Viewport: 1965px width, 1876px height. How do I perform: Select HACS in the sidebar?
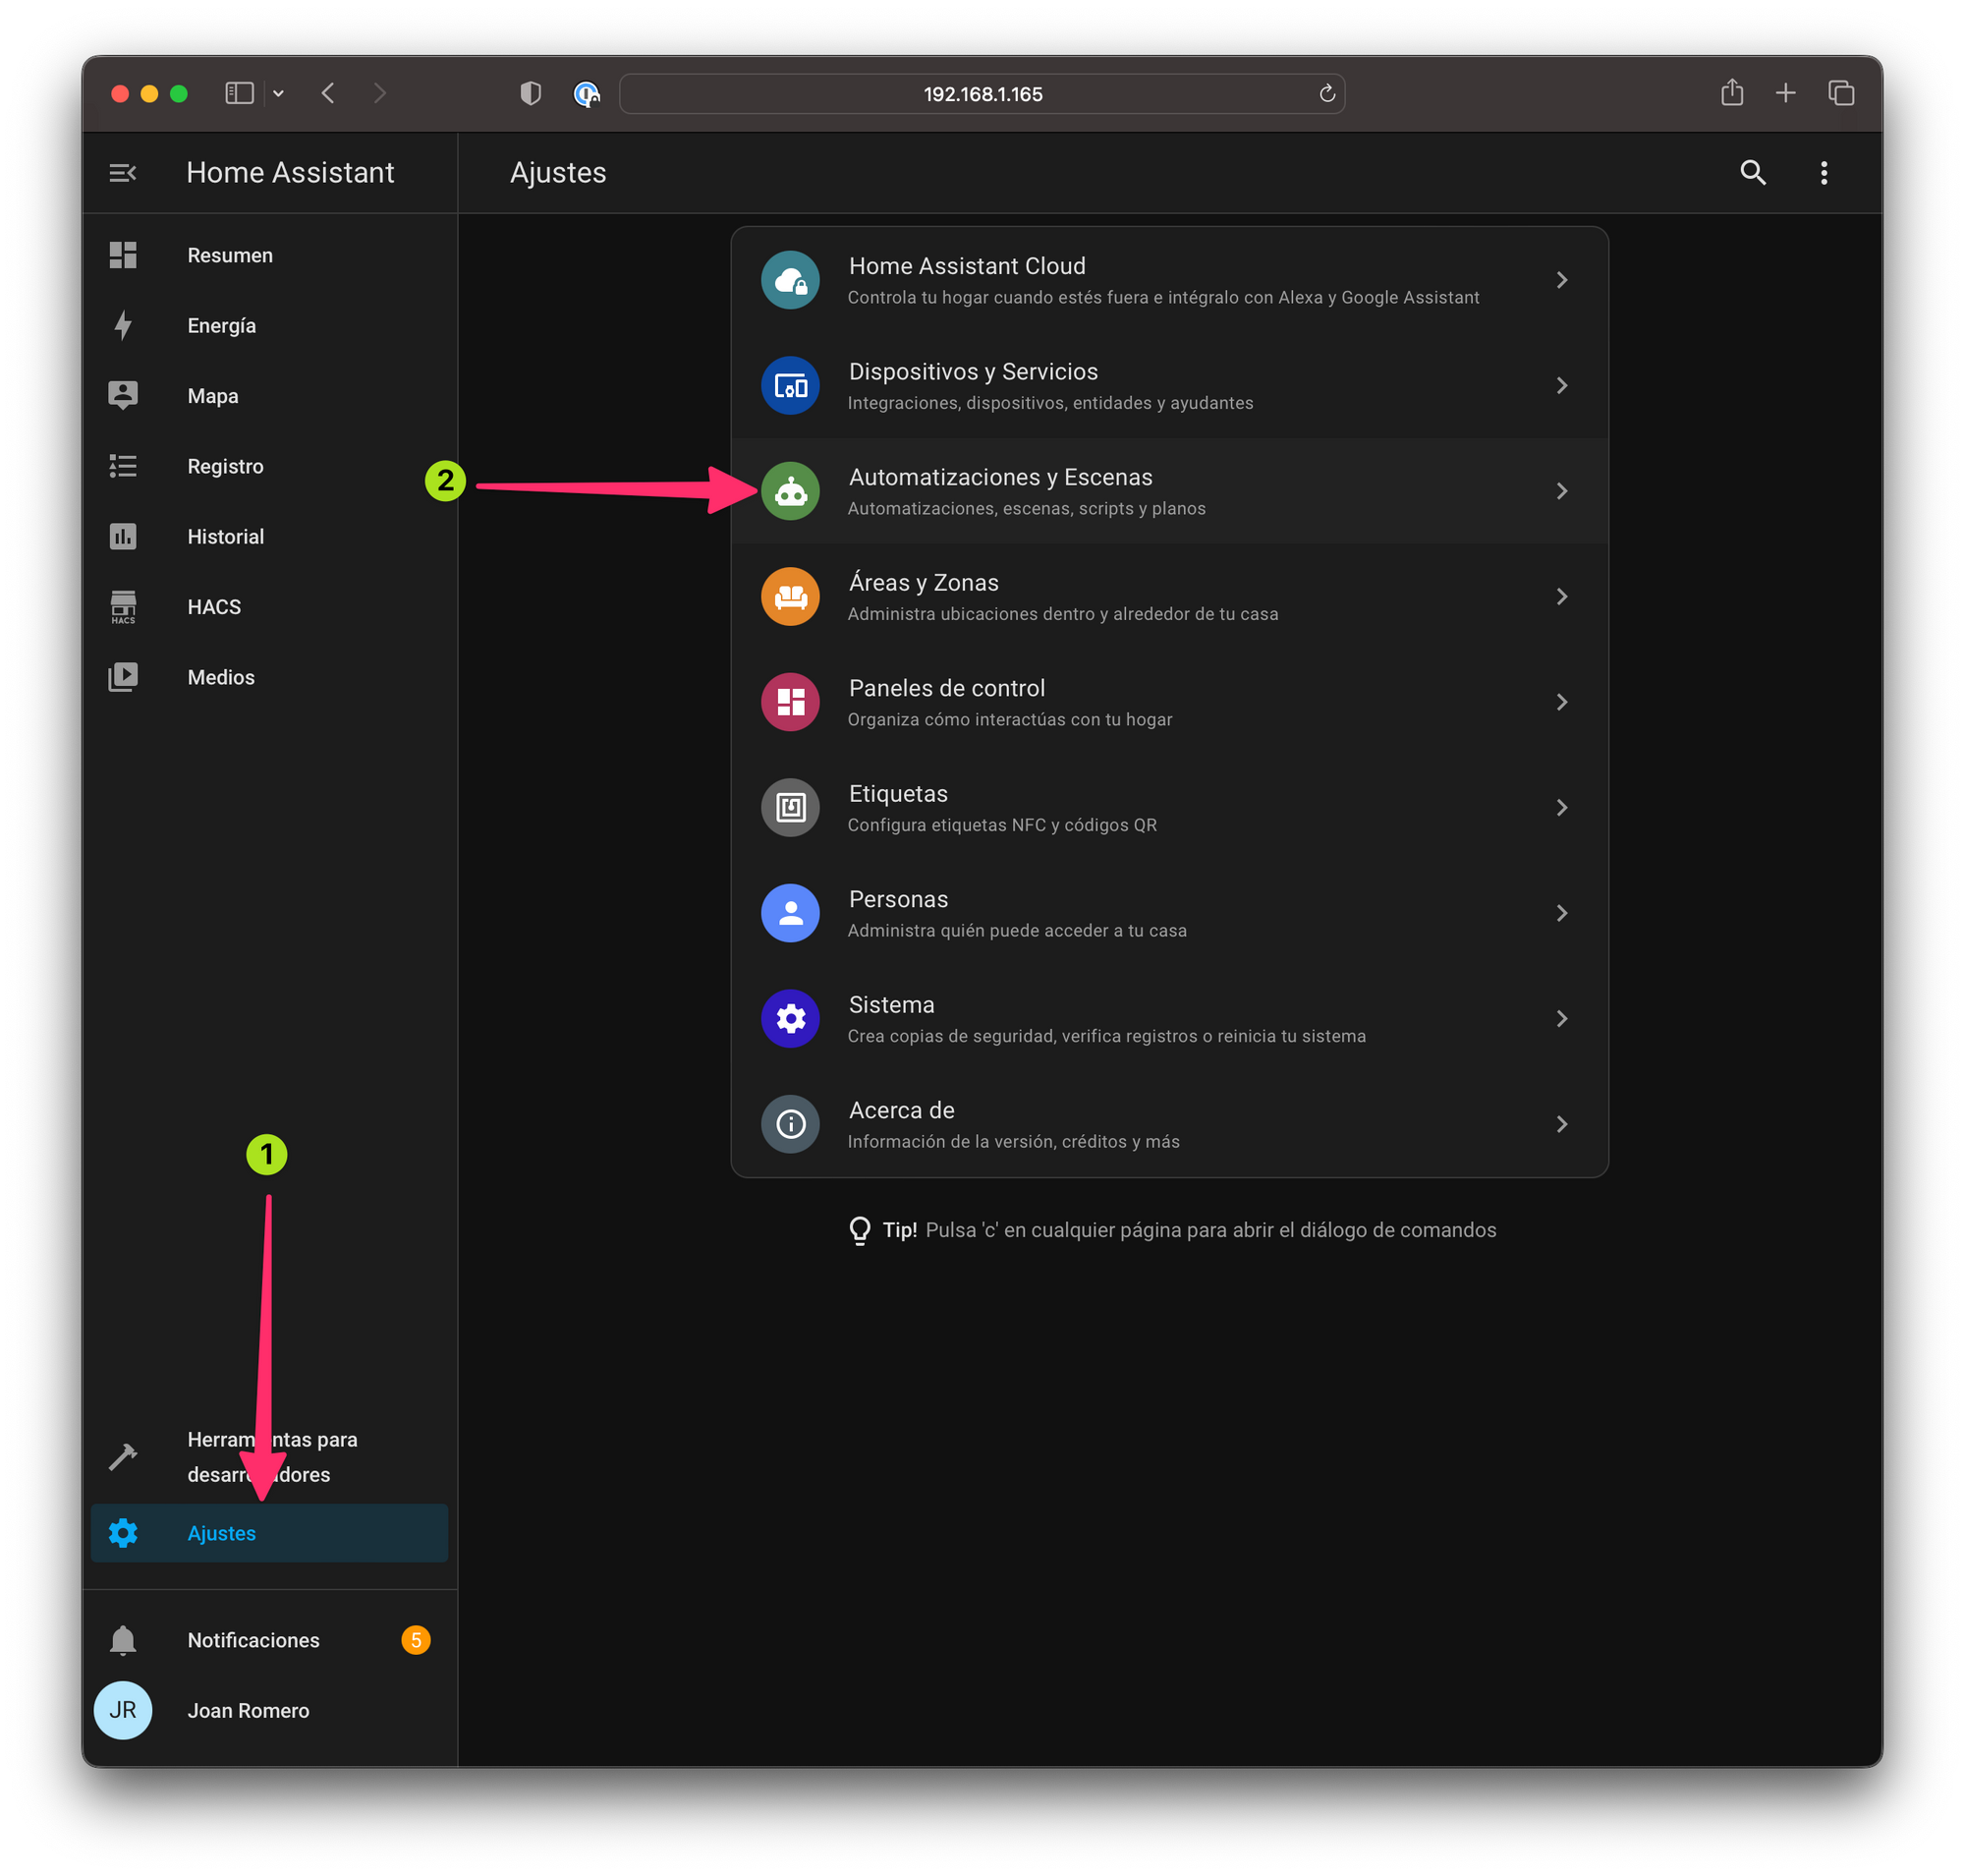pyautogui.click(x=269, y=607)
